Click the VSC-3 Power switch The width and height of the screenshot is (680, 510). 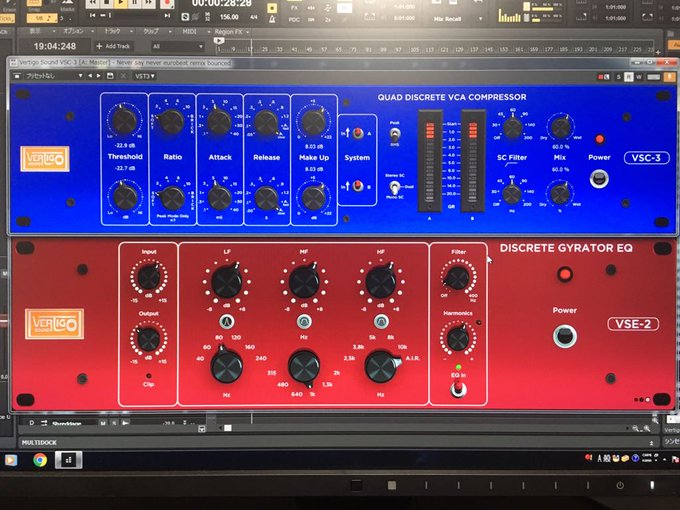tap(599, 178)
